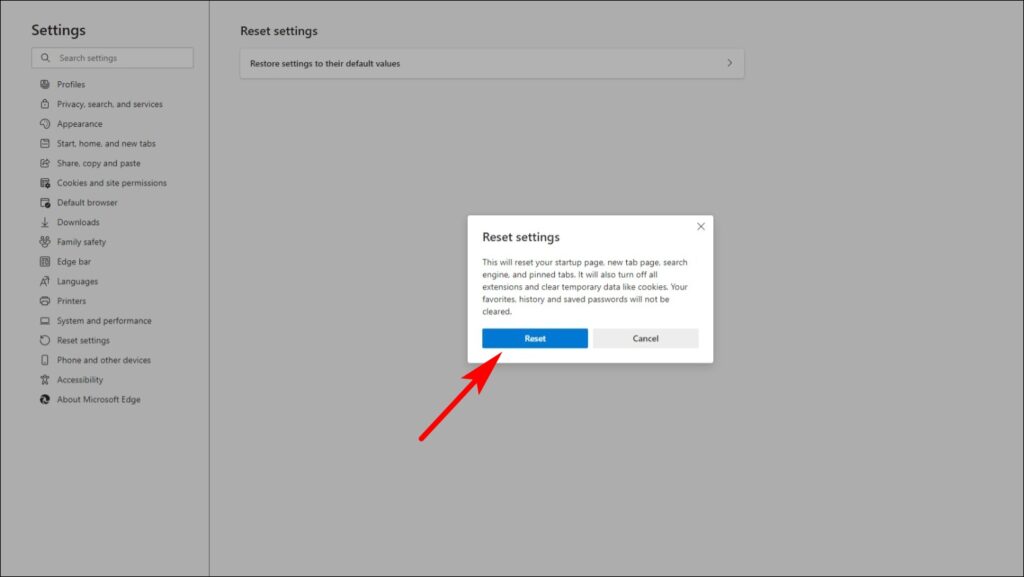The image size is (1024, 577).
Task: Open System and performance settings
Action: tap(104, 320)
